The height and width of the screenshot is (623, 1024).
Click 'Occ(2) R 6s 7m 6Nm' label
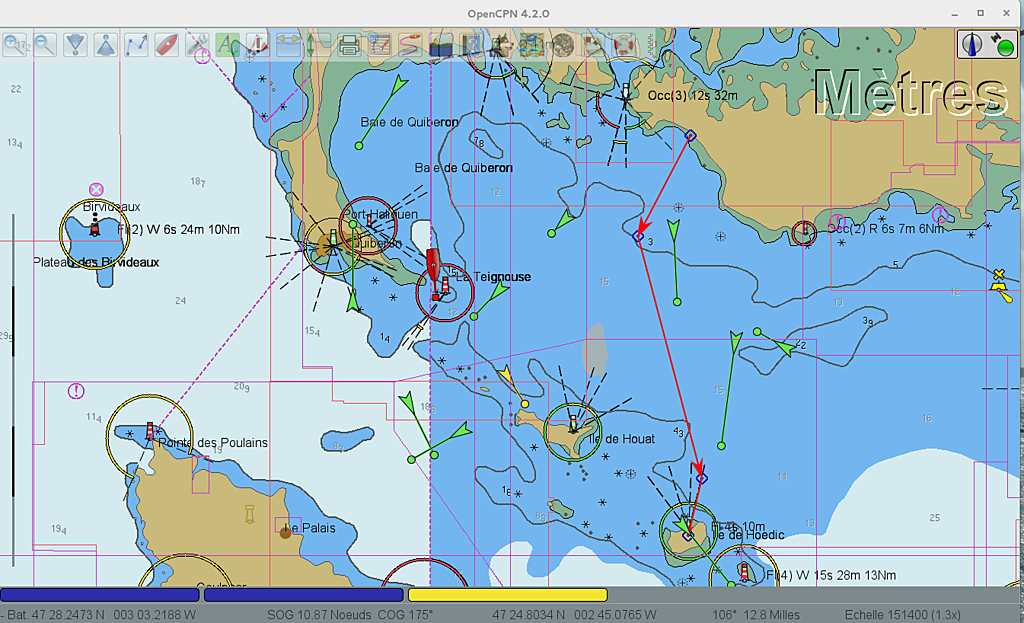[x=885, y=229]
